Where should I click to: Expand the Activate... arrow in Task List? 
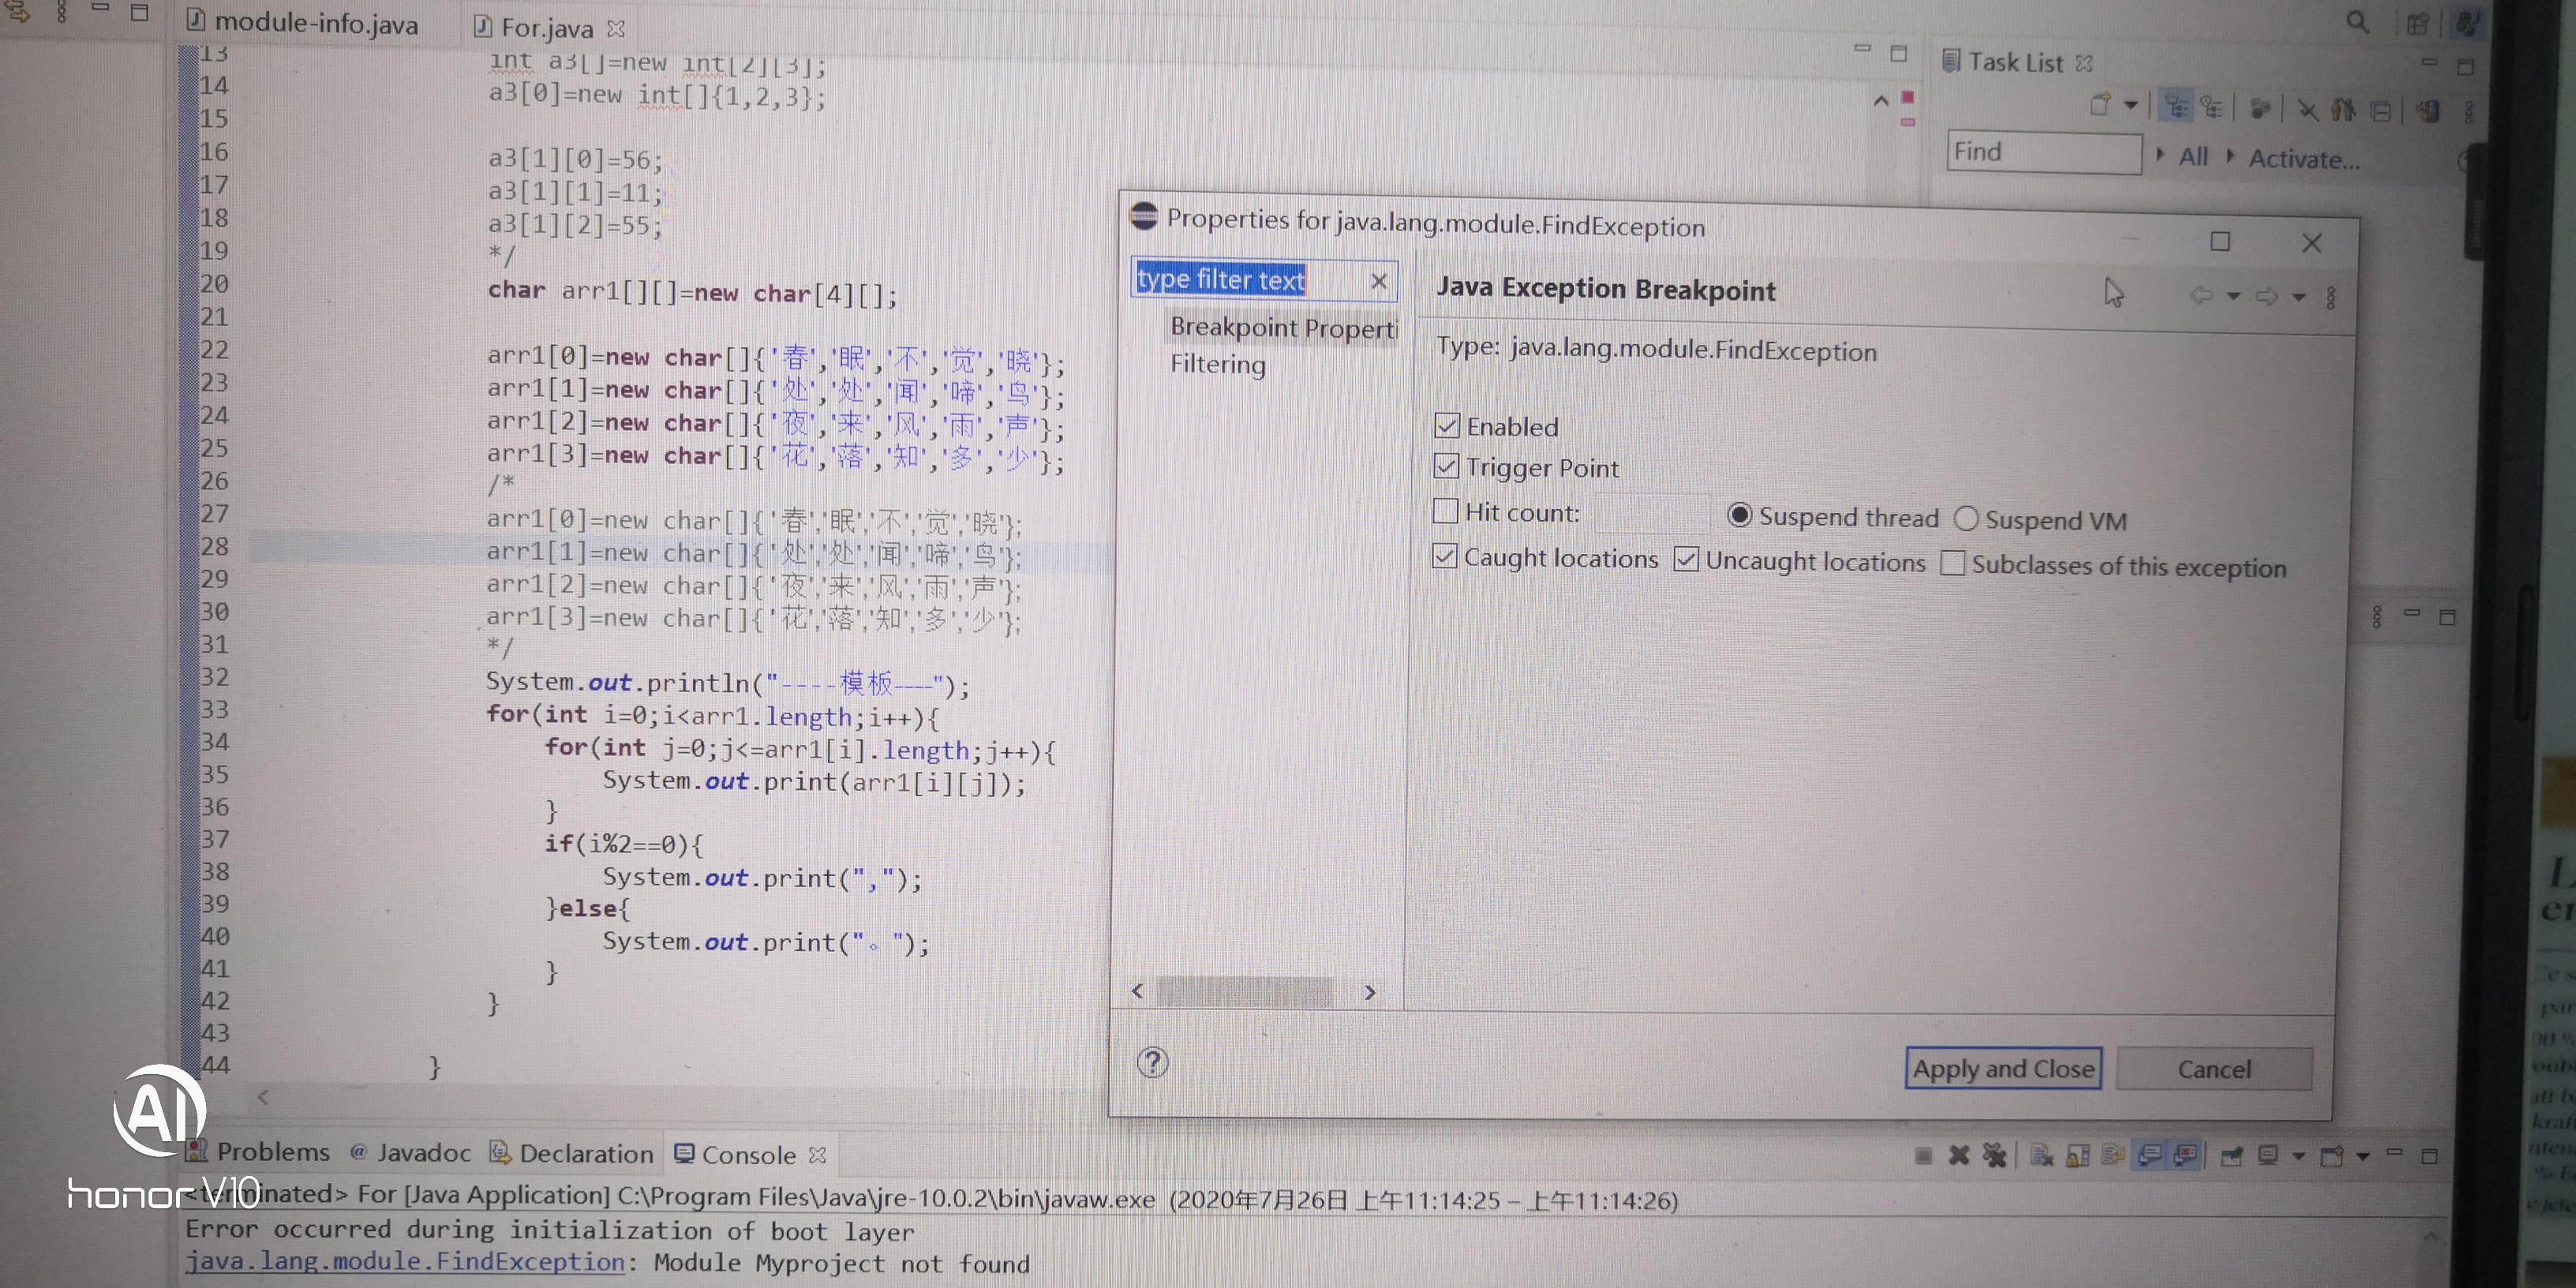[x=2230, y=156]
